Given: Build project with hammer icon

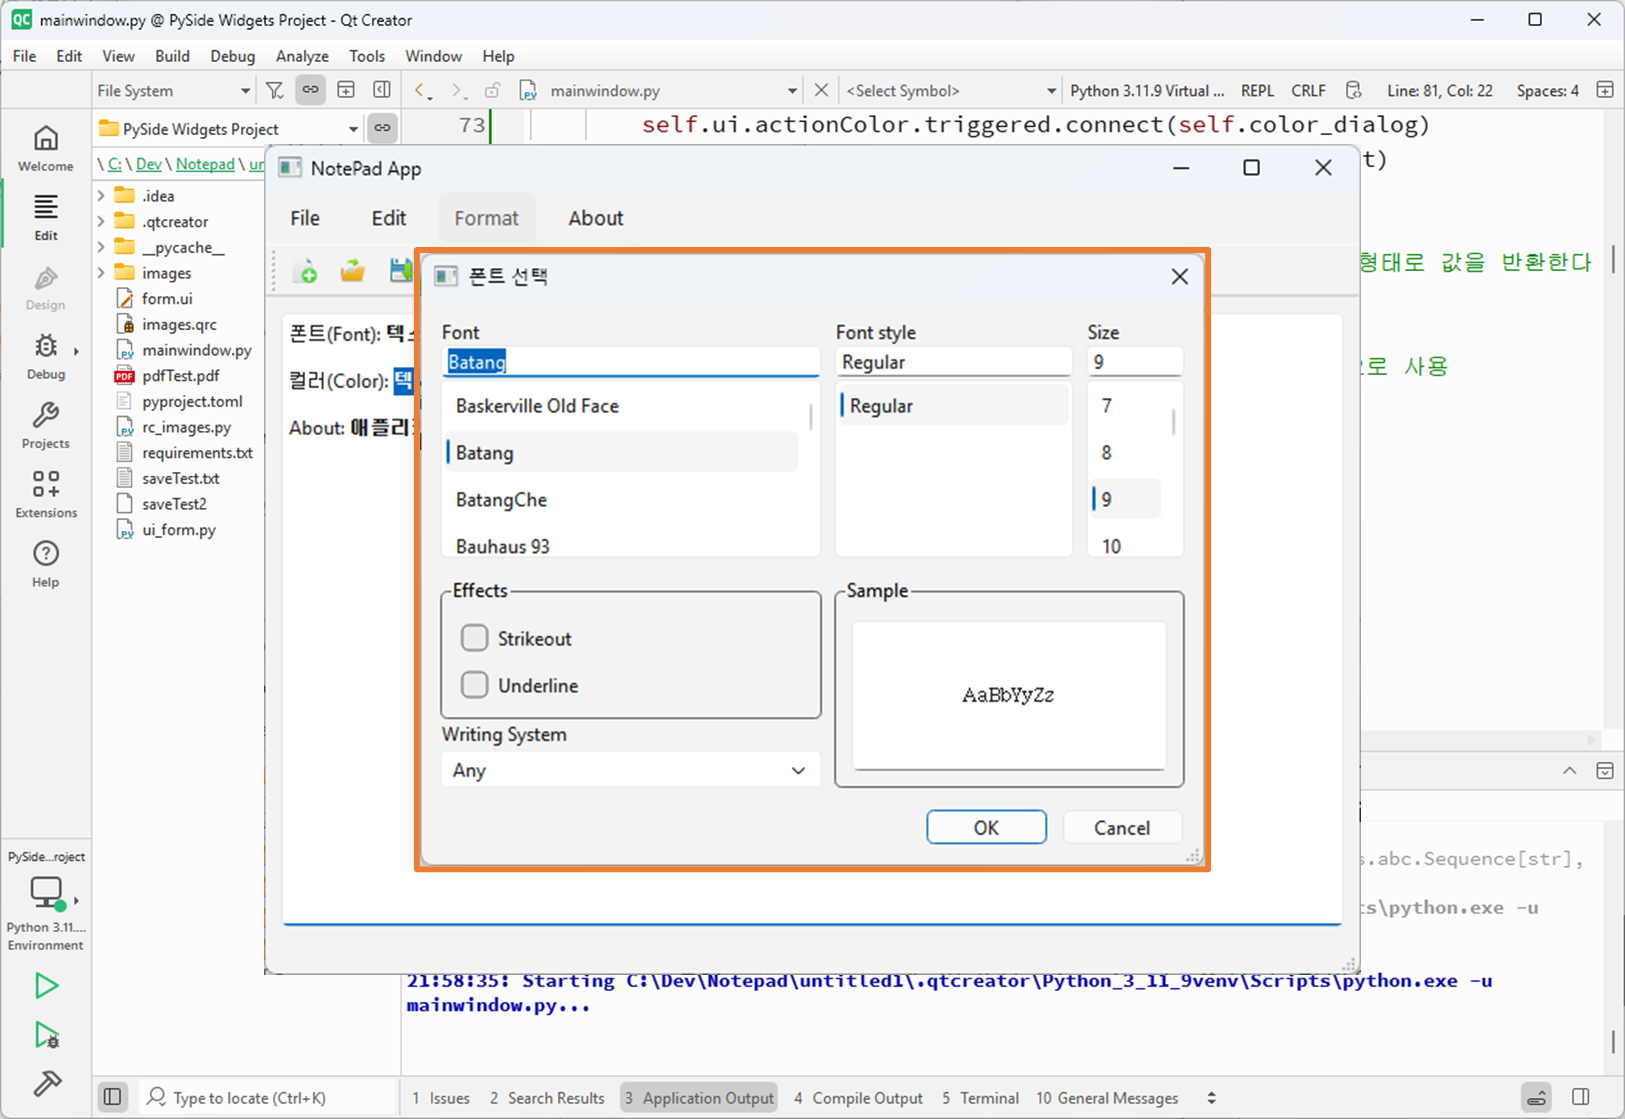Looking at the screenshot, I should coord(46,1083).
